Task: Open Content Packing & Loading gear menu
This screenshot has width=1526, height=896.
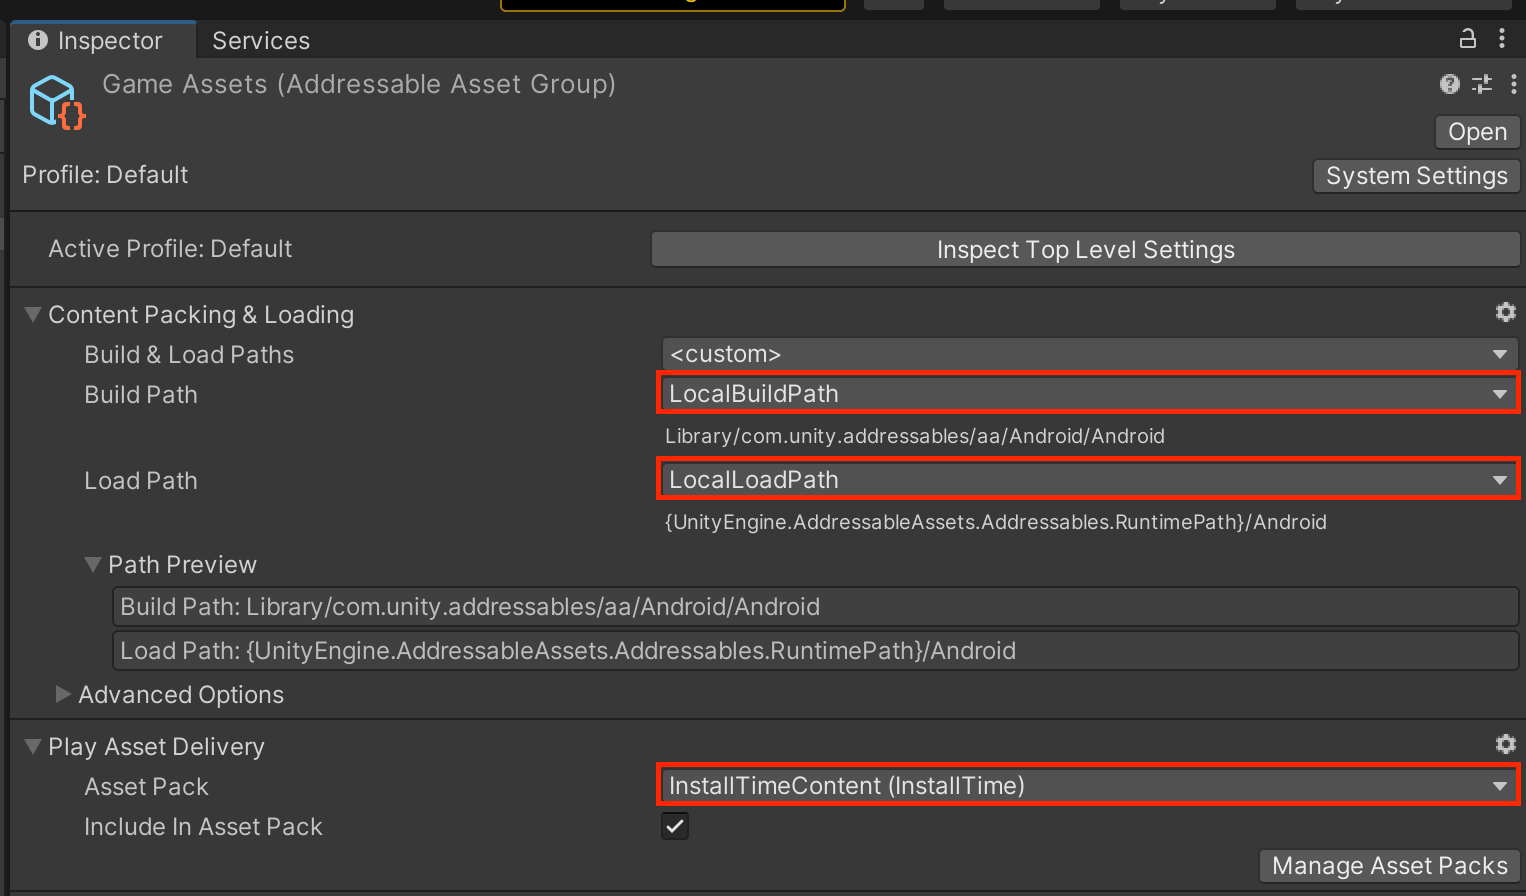Action: (1505, 312)
